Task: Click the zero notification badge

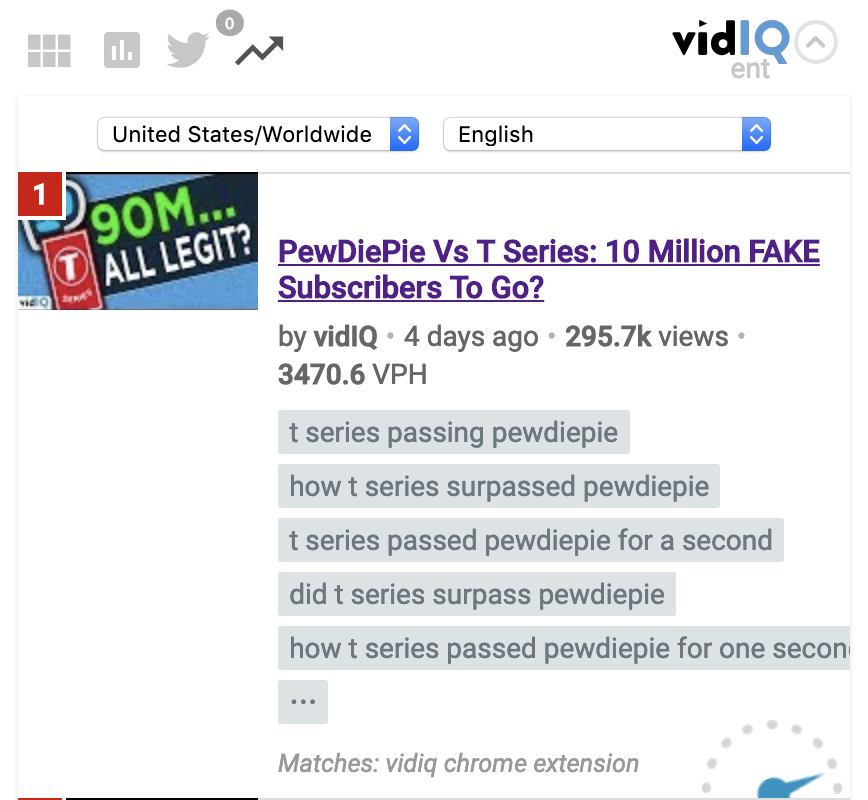Action: (x=230, y=23)
